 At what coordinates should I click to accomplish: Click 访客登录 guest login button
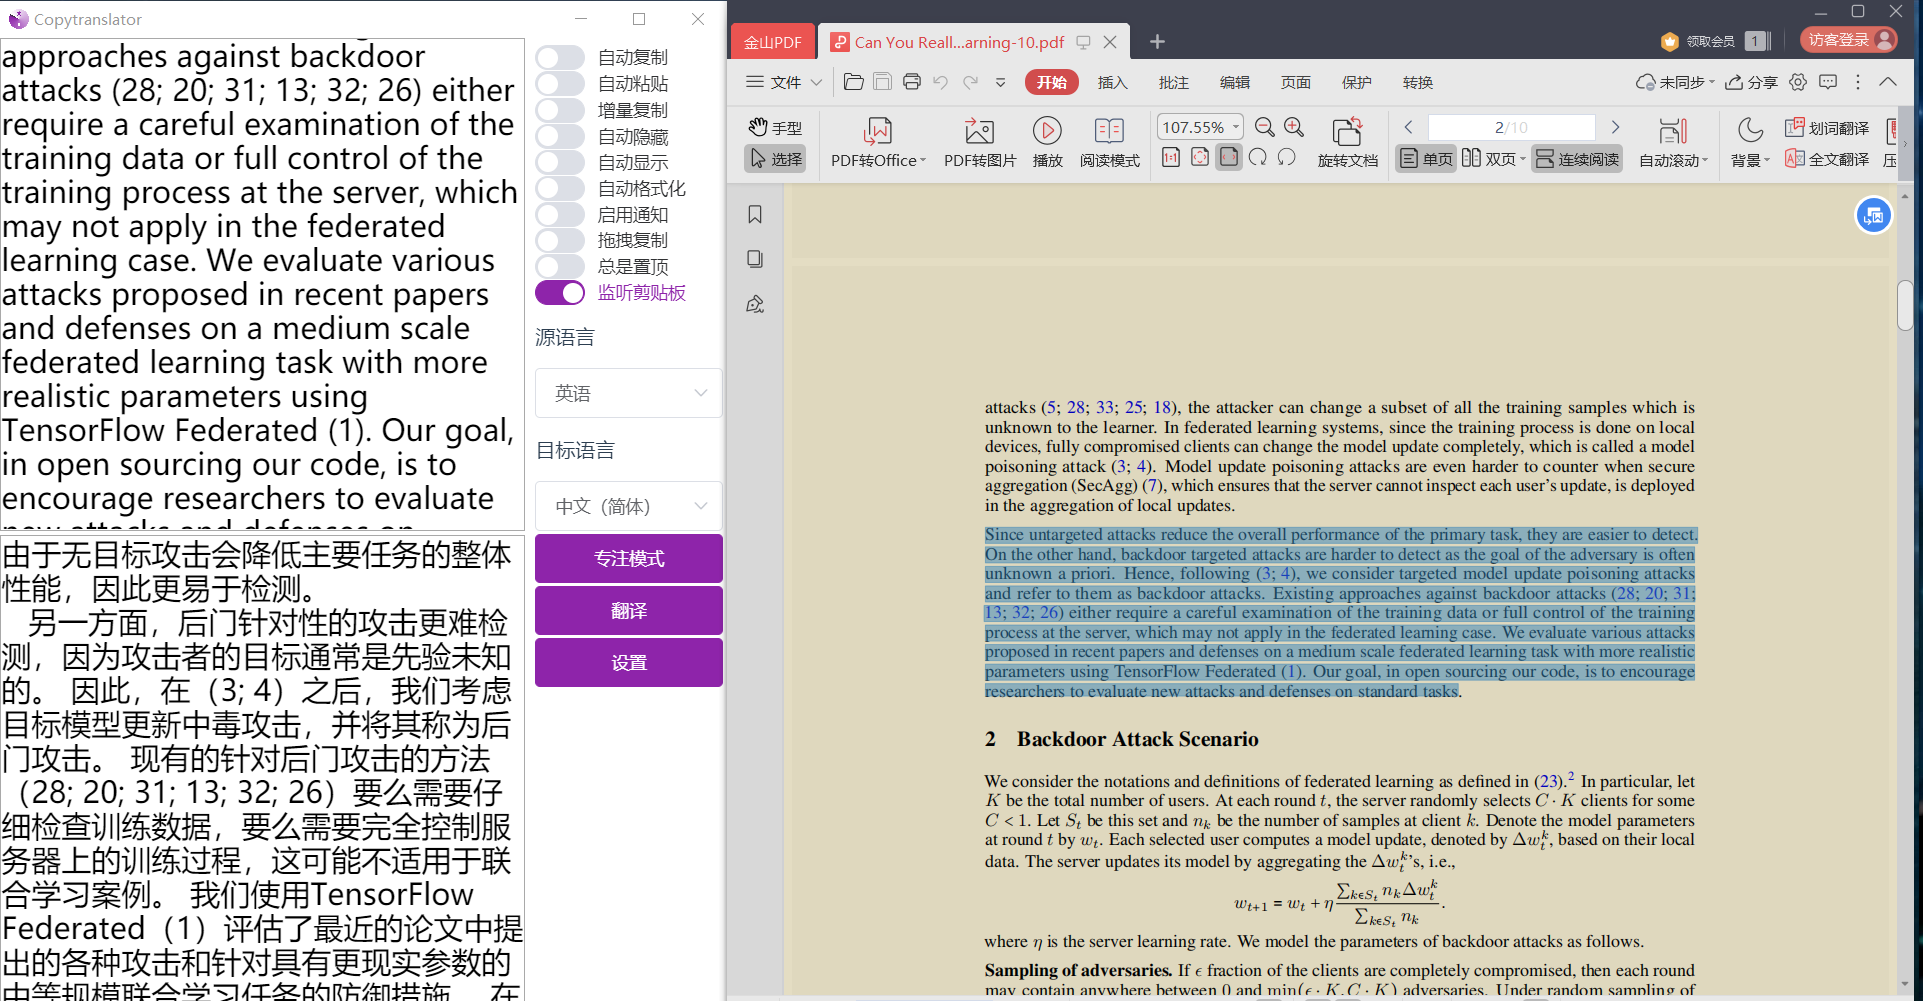[1849, 40]
